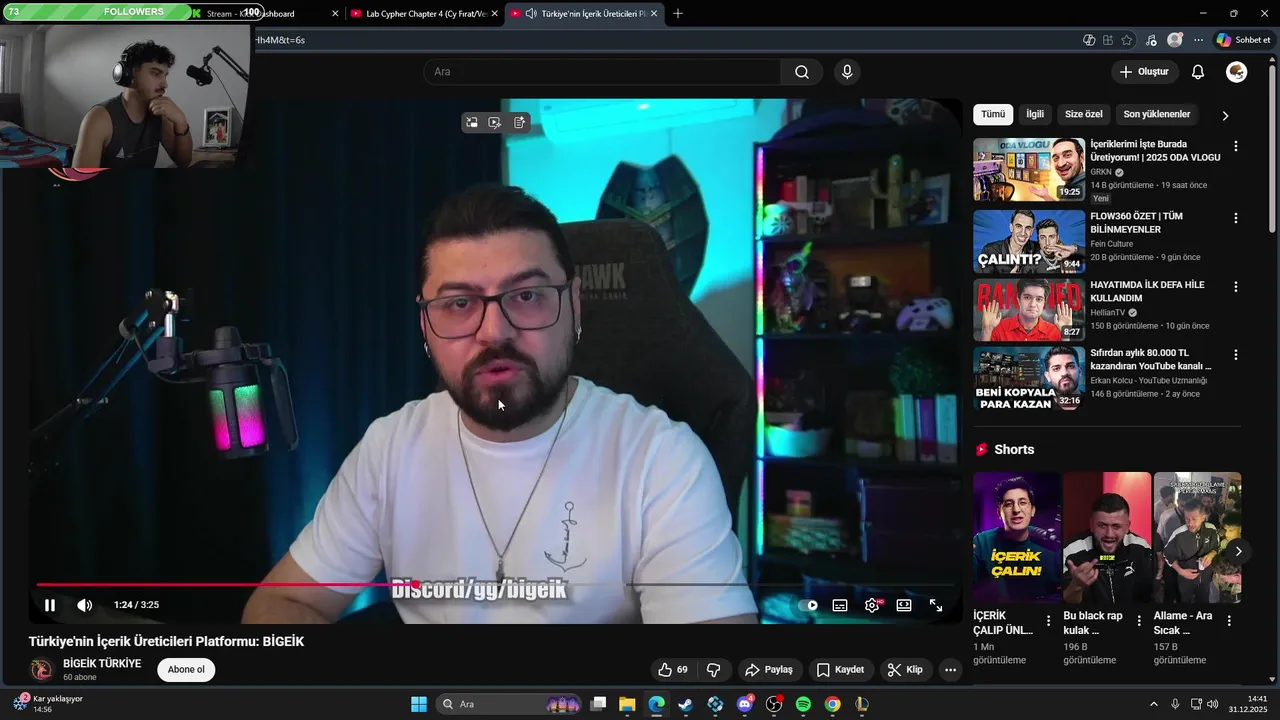Open Steam from the taskbar
This screenshot has width=1280, height=720.
click(685, 704)
